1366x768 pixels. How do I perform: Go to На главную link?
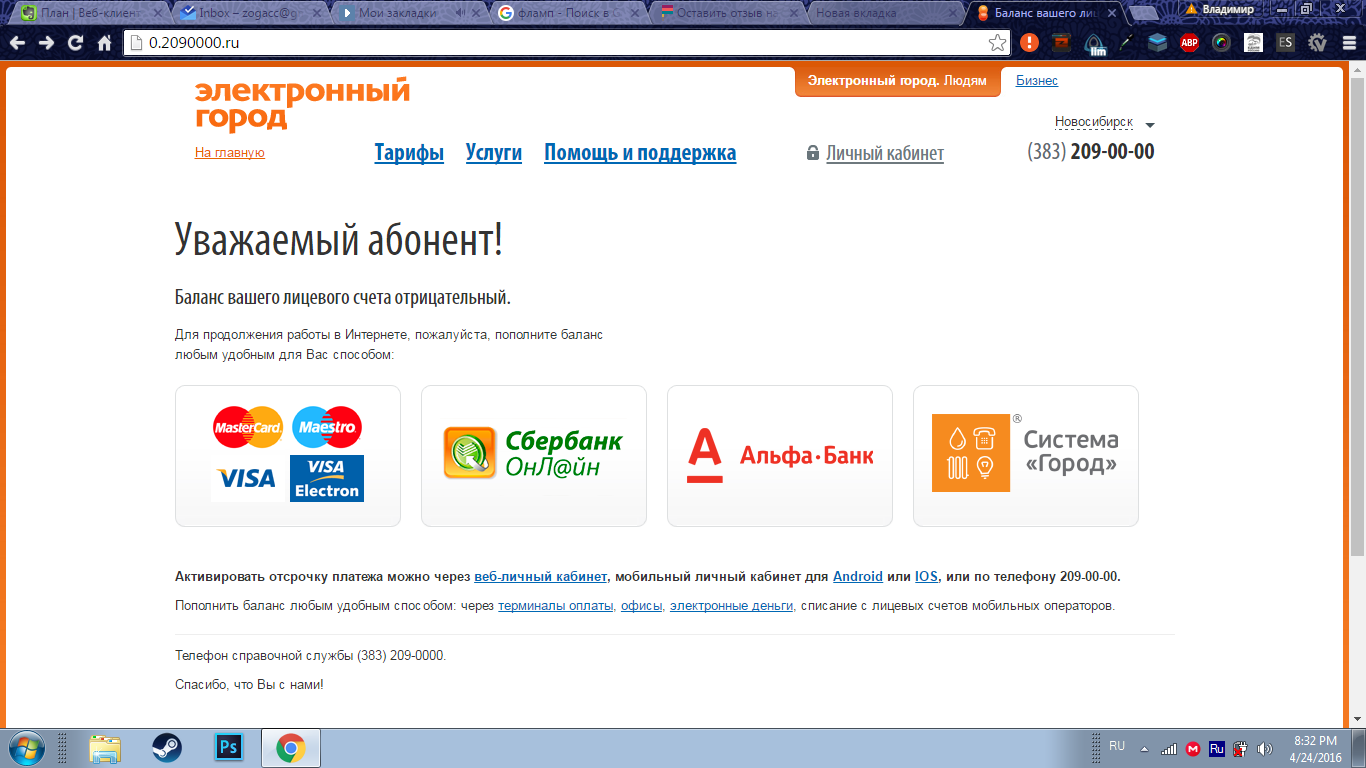click(x=230, y=153)
